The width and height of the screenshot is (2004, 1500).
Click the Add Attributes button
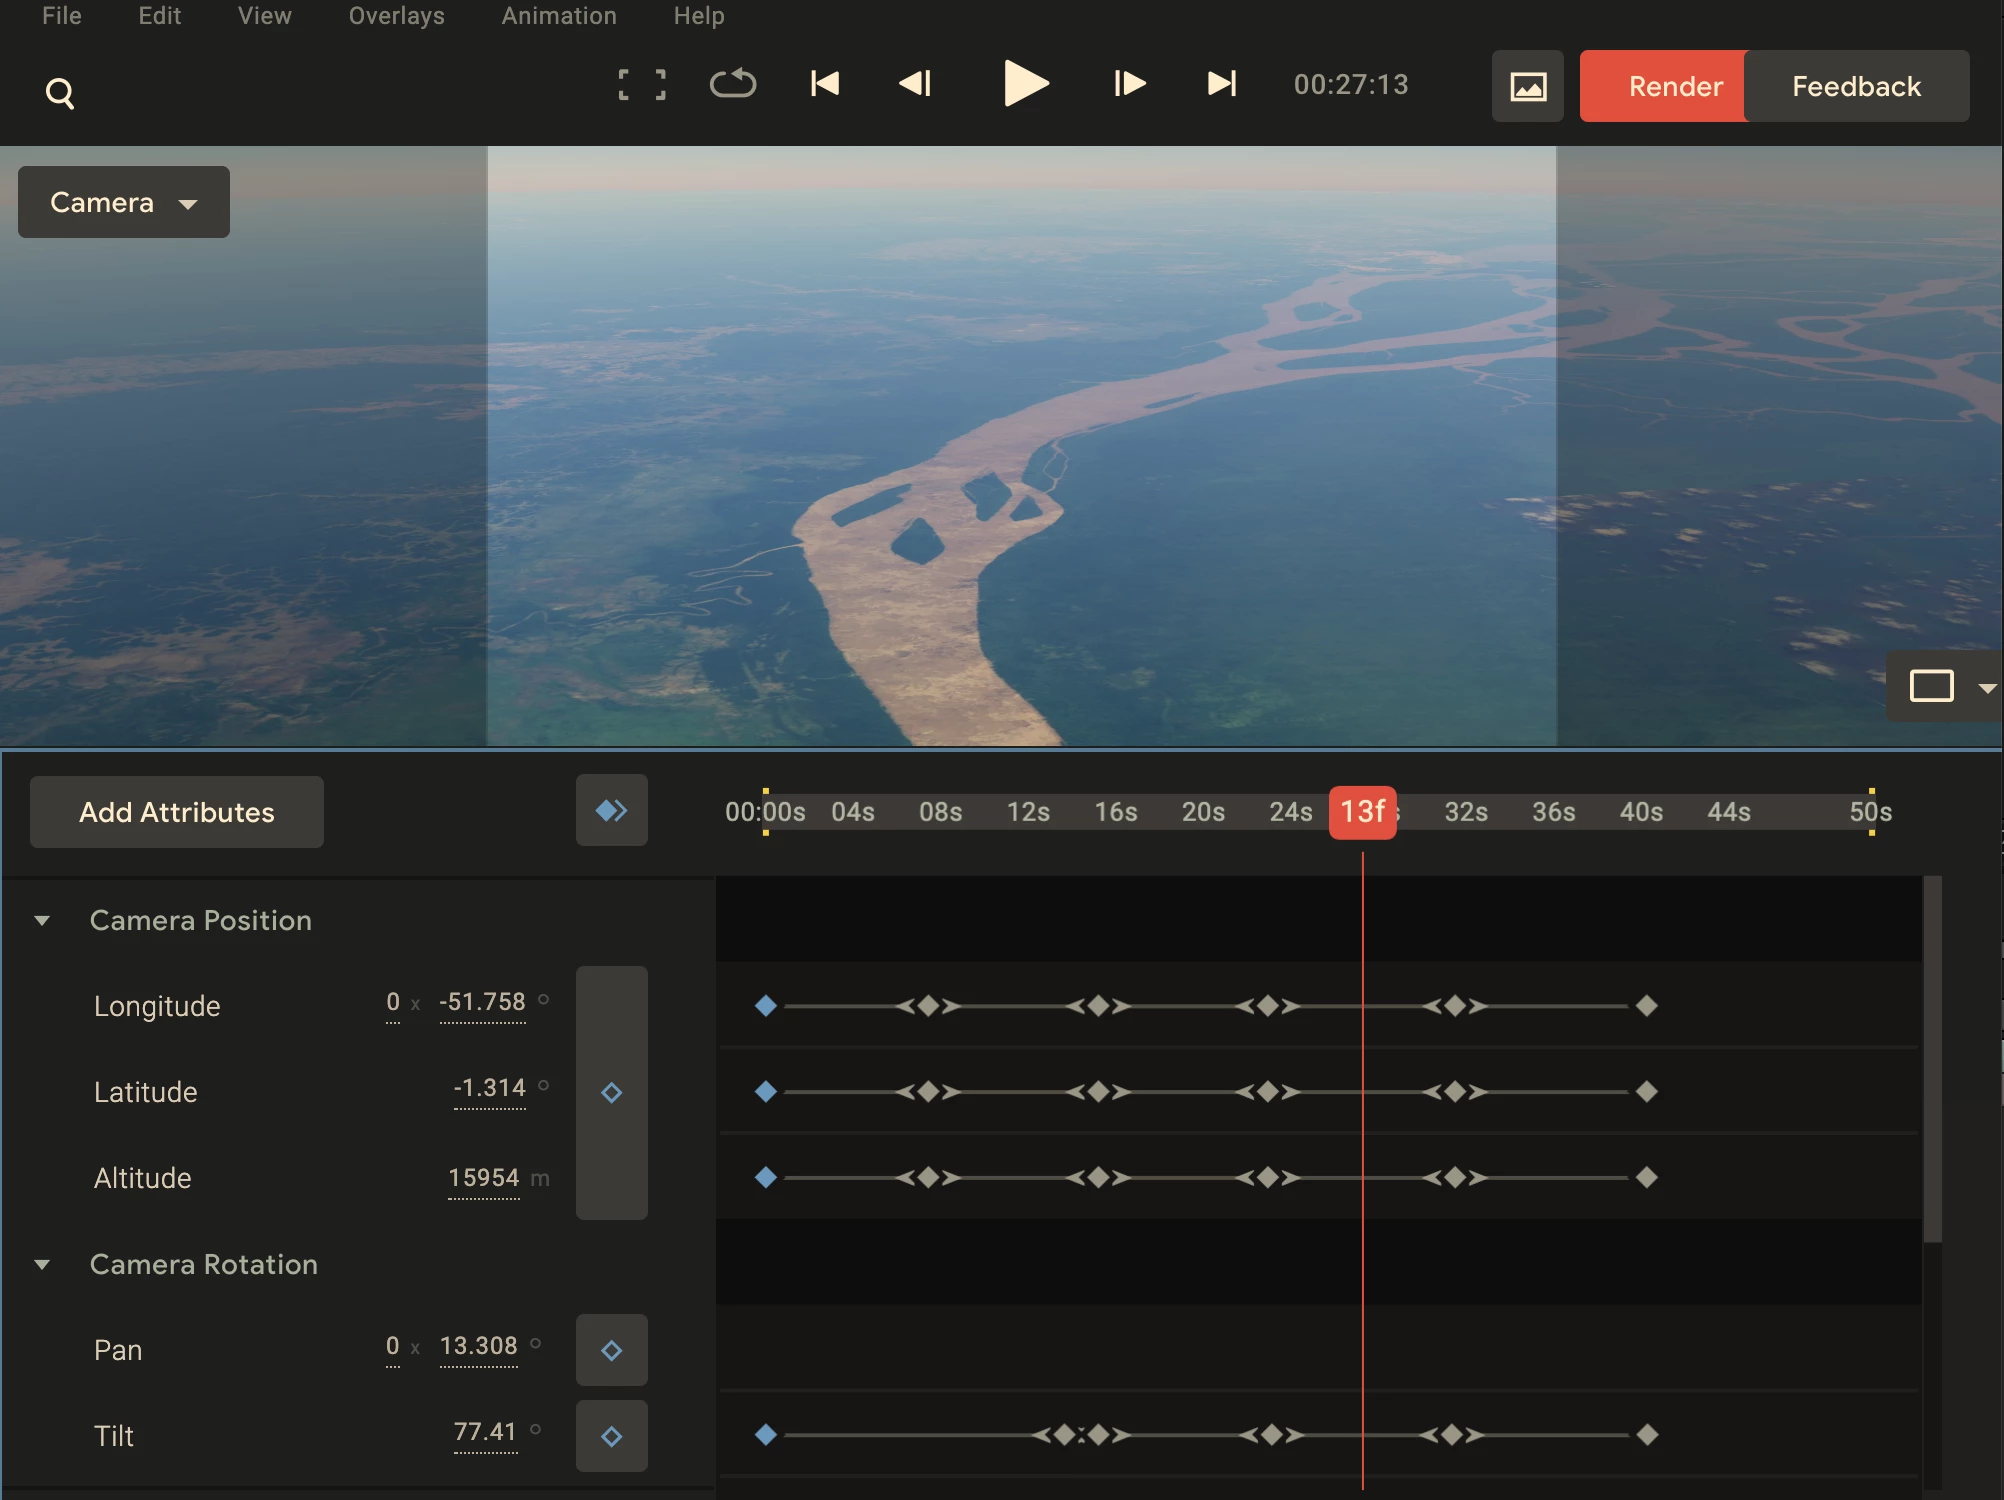177,812
